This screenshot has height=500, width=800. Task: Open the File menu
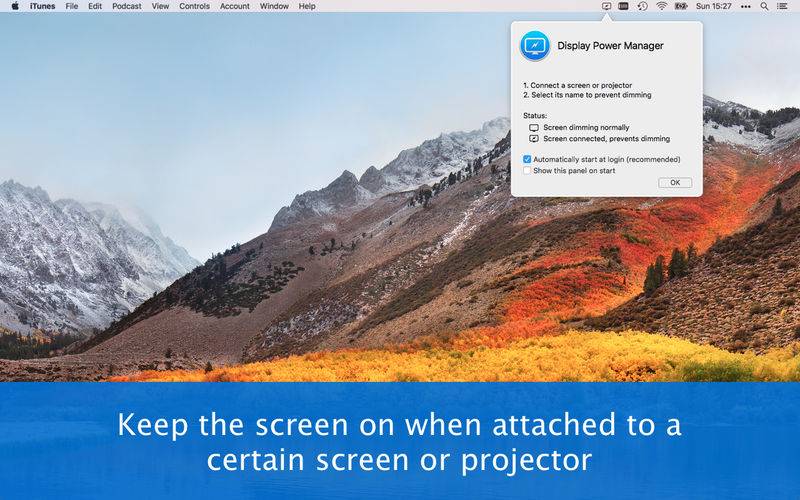point(72,6)
